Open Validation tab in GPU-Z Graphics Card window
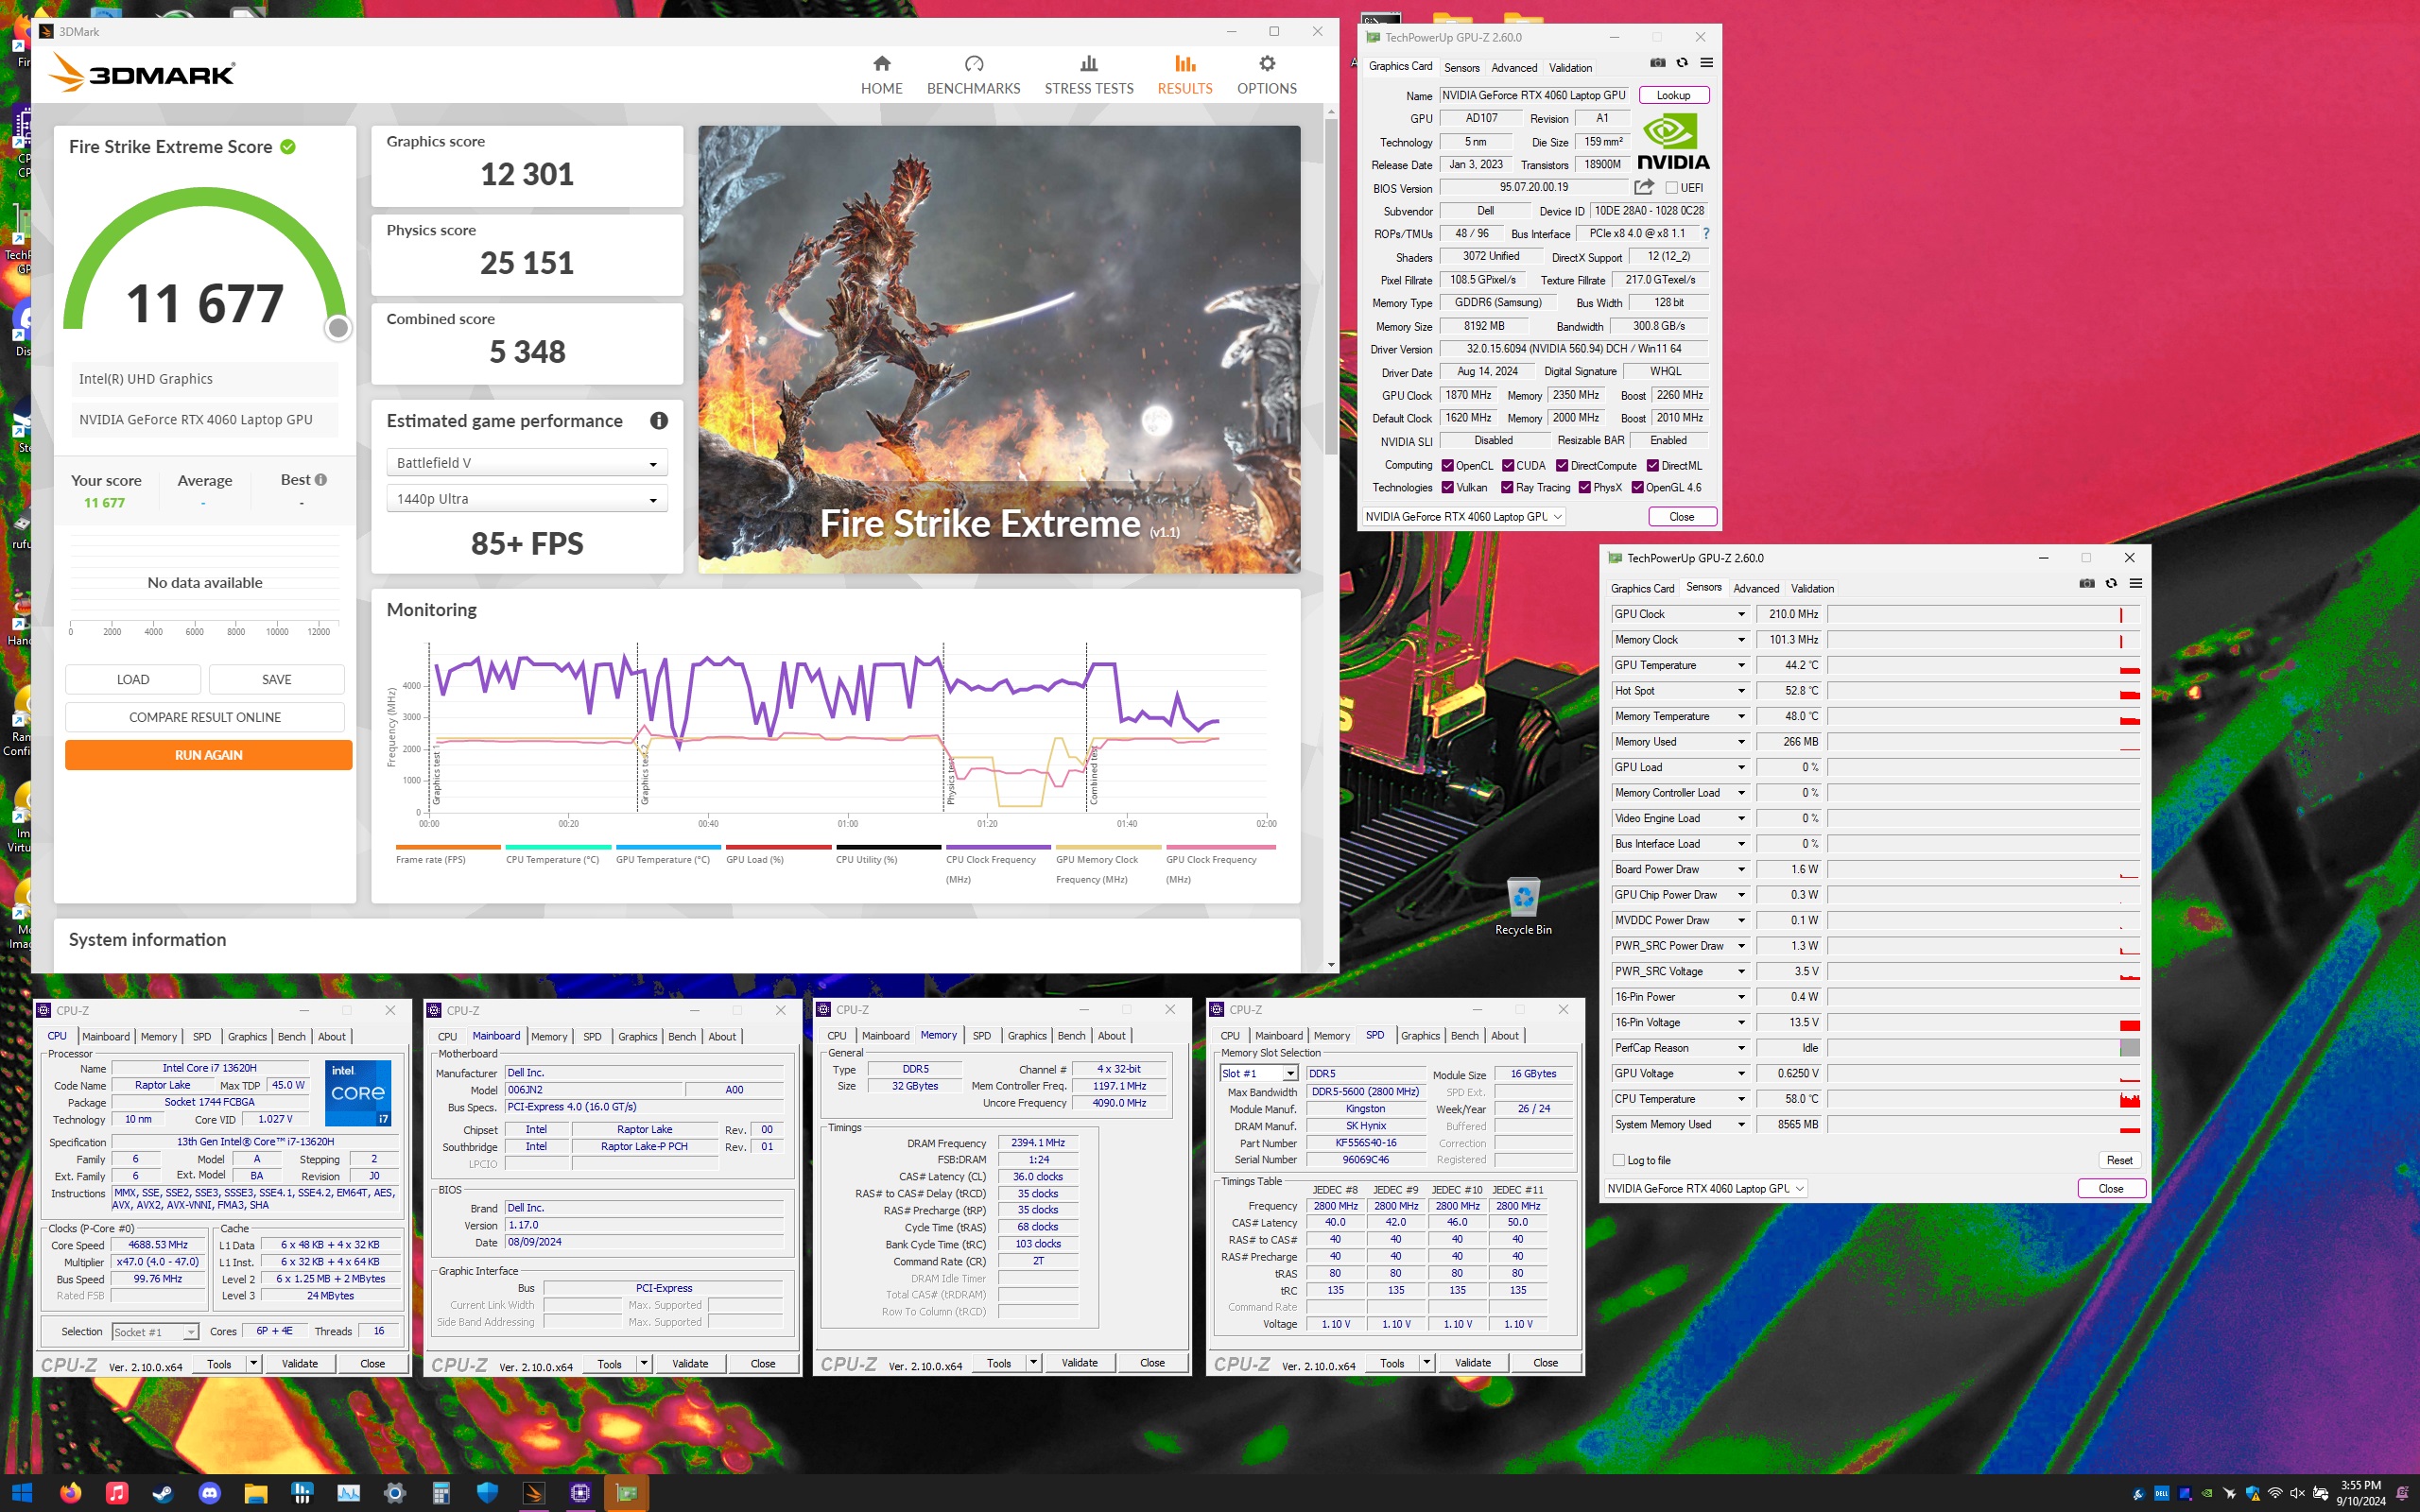2420x1512 pixels. coord(1570,68)
